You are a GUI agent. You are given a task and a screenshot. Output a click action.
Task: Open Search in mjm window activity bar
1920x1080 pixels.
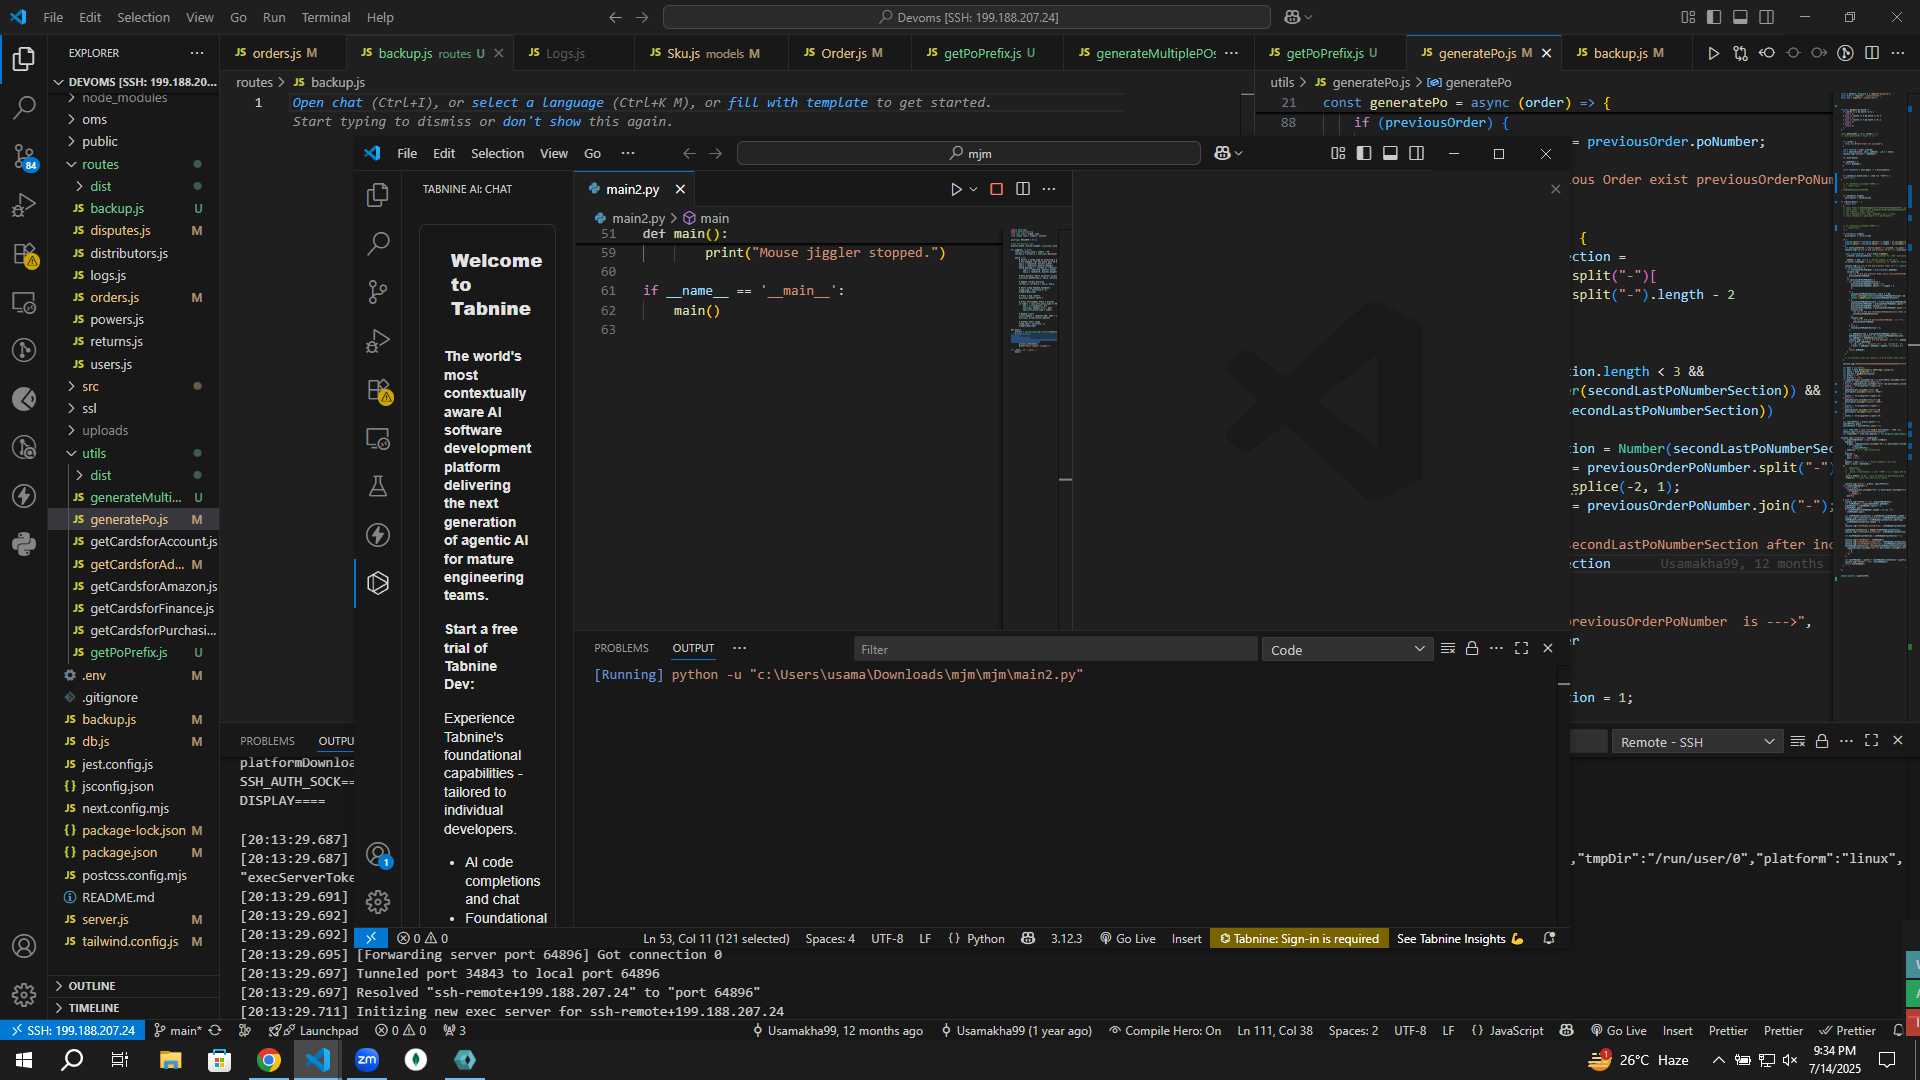point(378,243)
